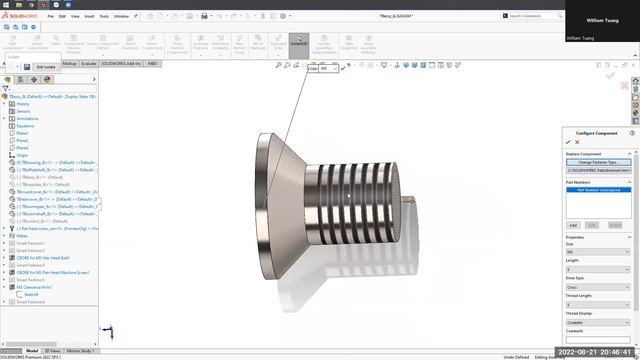The image size is (640, 360).
Task: Click the Add part number button
Action: pyautogui.click(x=573, y=225)
